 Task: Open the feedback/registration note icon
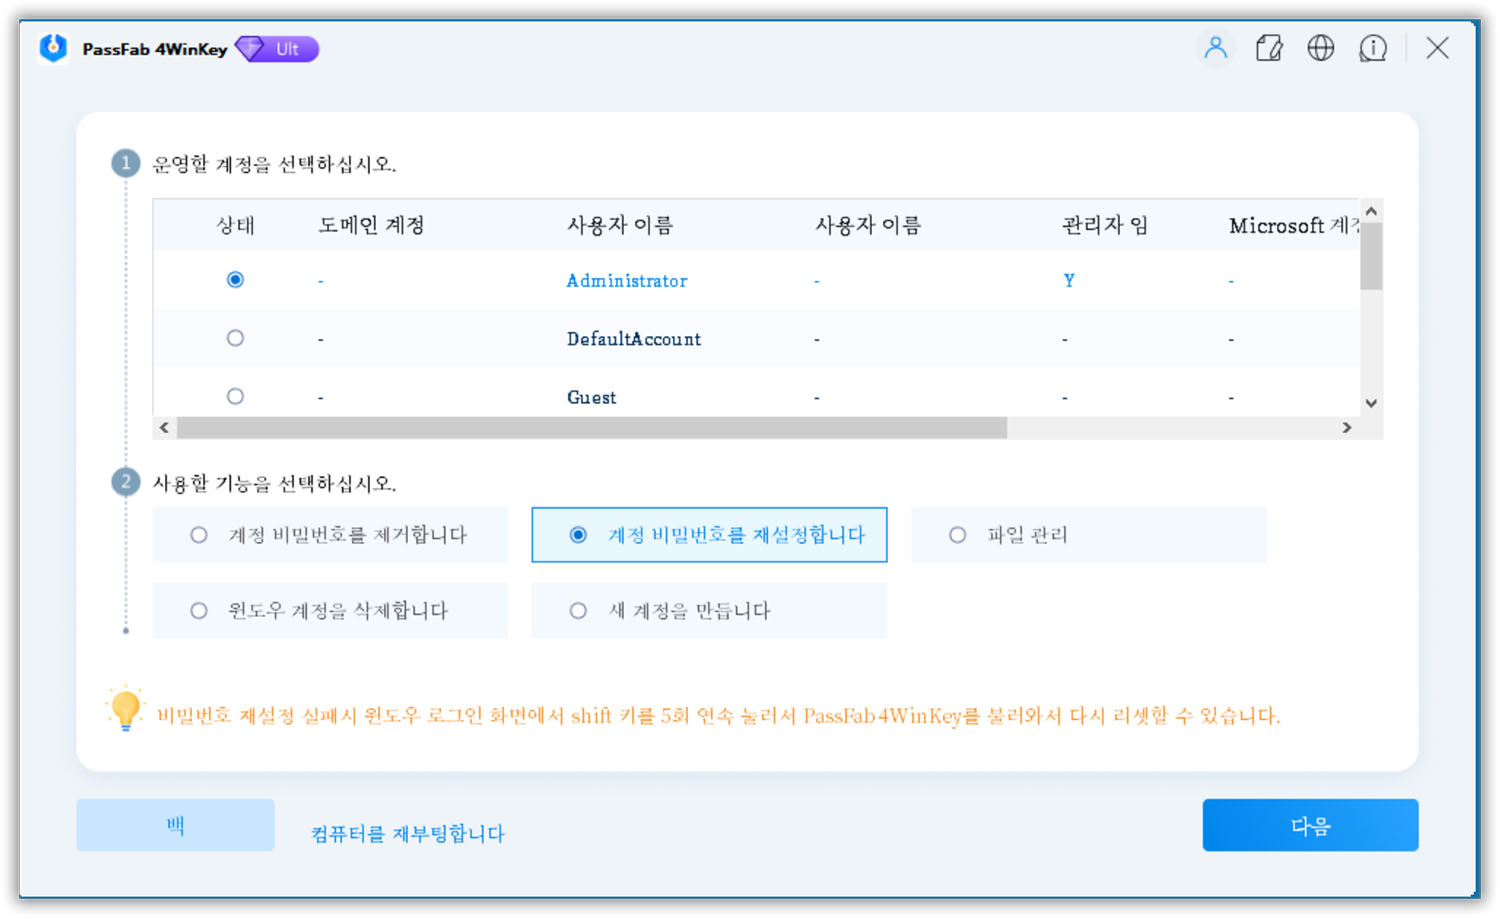tap(1269, 47)
